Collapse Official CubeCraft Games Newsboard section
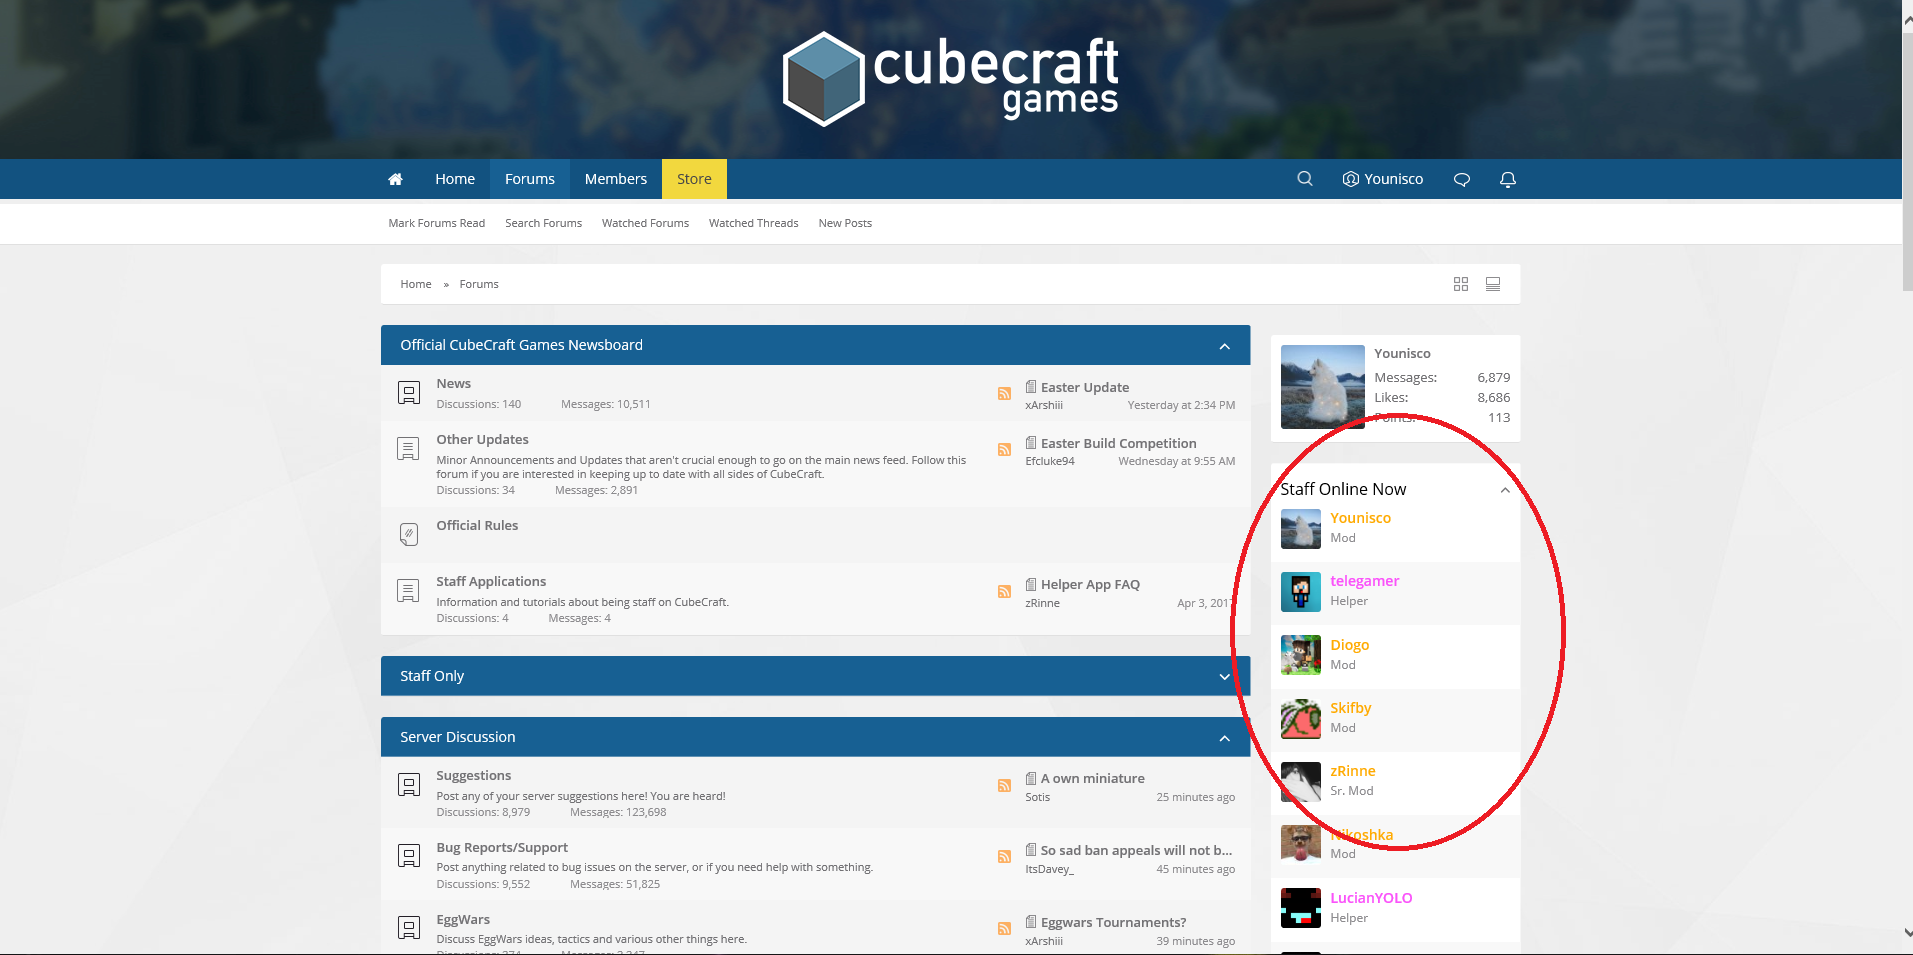This screenshot has height=955, width=1913. 1224,346
